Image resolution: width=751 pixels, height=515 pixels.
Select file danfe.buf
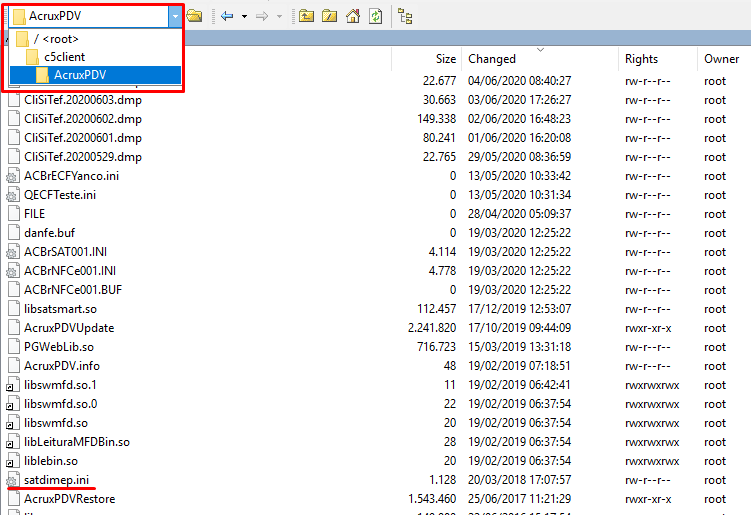(49, 233)
